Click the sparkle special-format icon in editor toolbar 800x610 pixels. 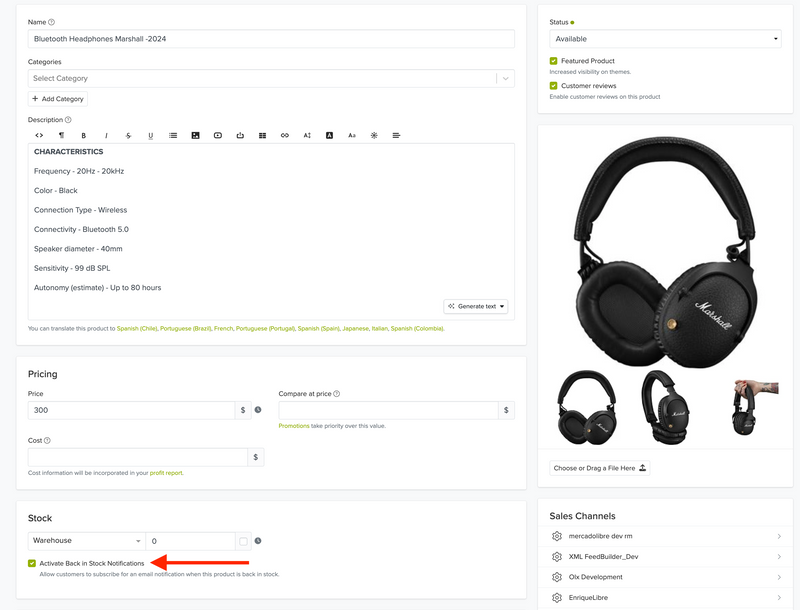click(x=374, y=135)
